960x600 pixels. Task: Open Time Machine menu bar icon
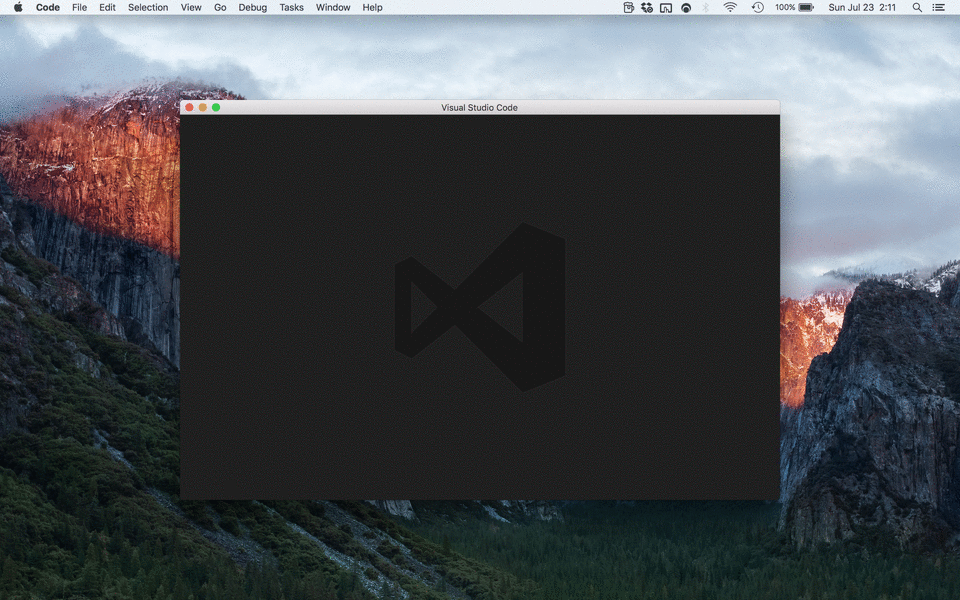(x=758, y=7)
